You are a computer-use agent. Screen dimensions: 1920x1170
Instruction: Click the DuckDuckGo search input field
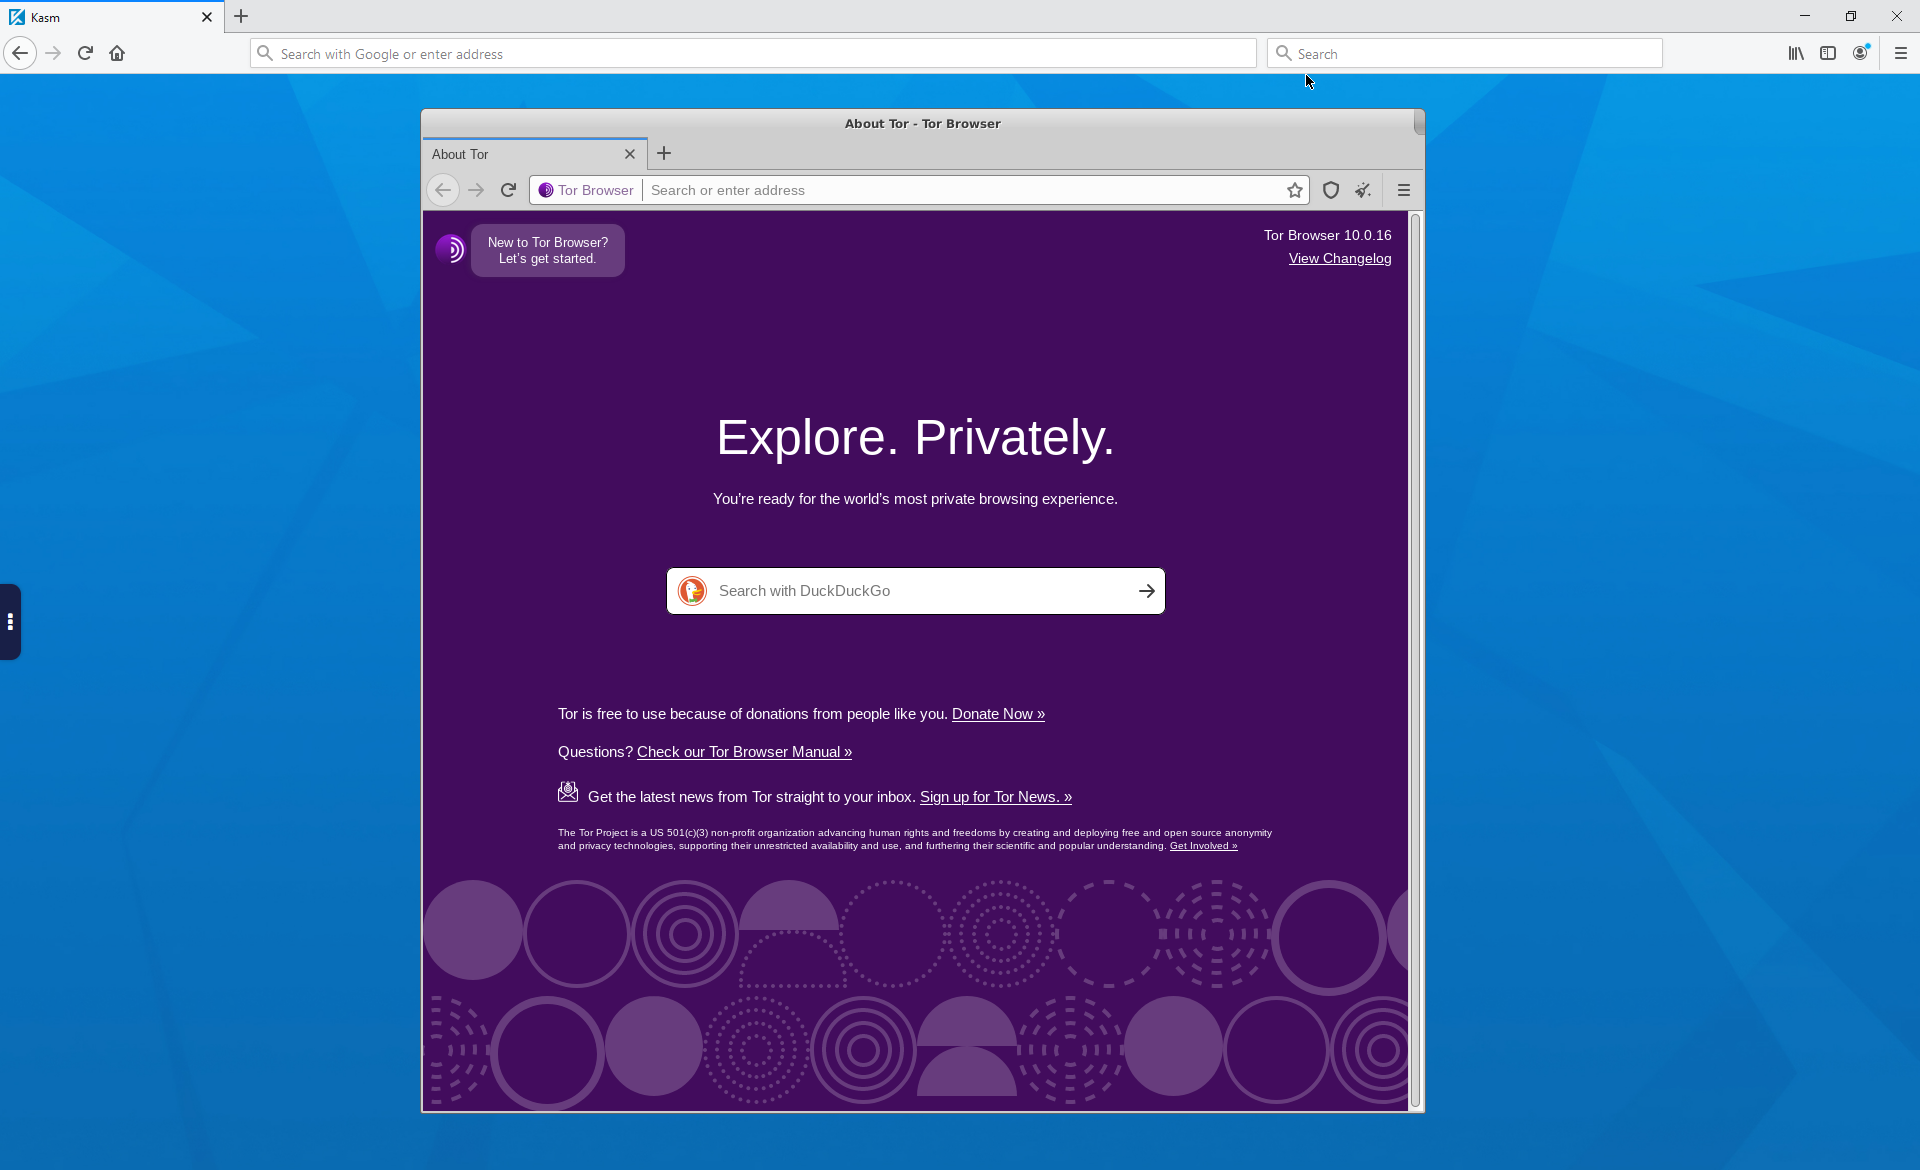pos(915,590)
